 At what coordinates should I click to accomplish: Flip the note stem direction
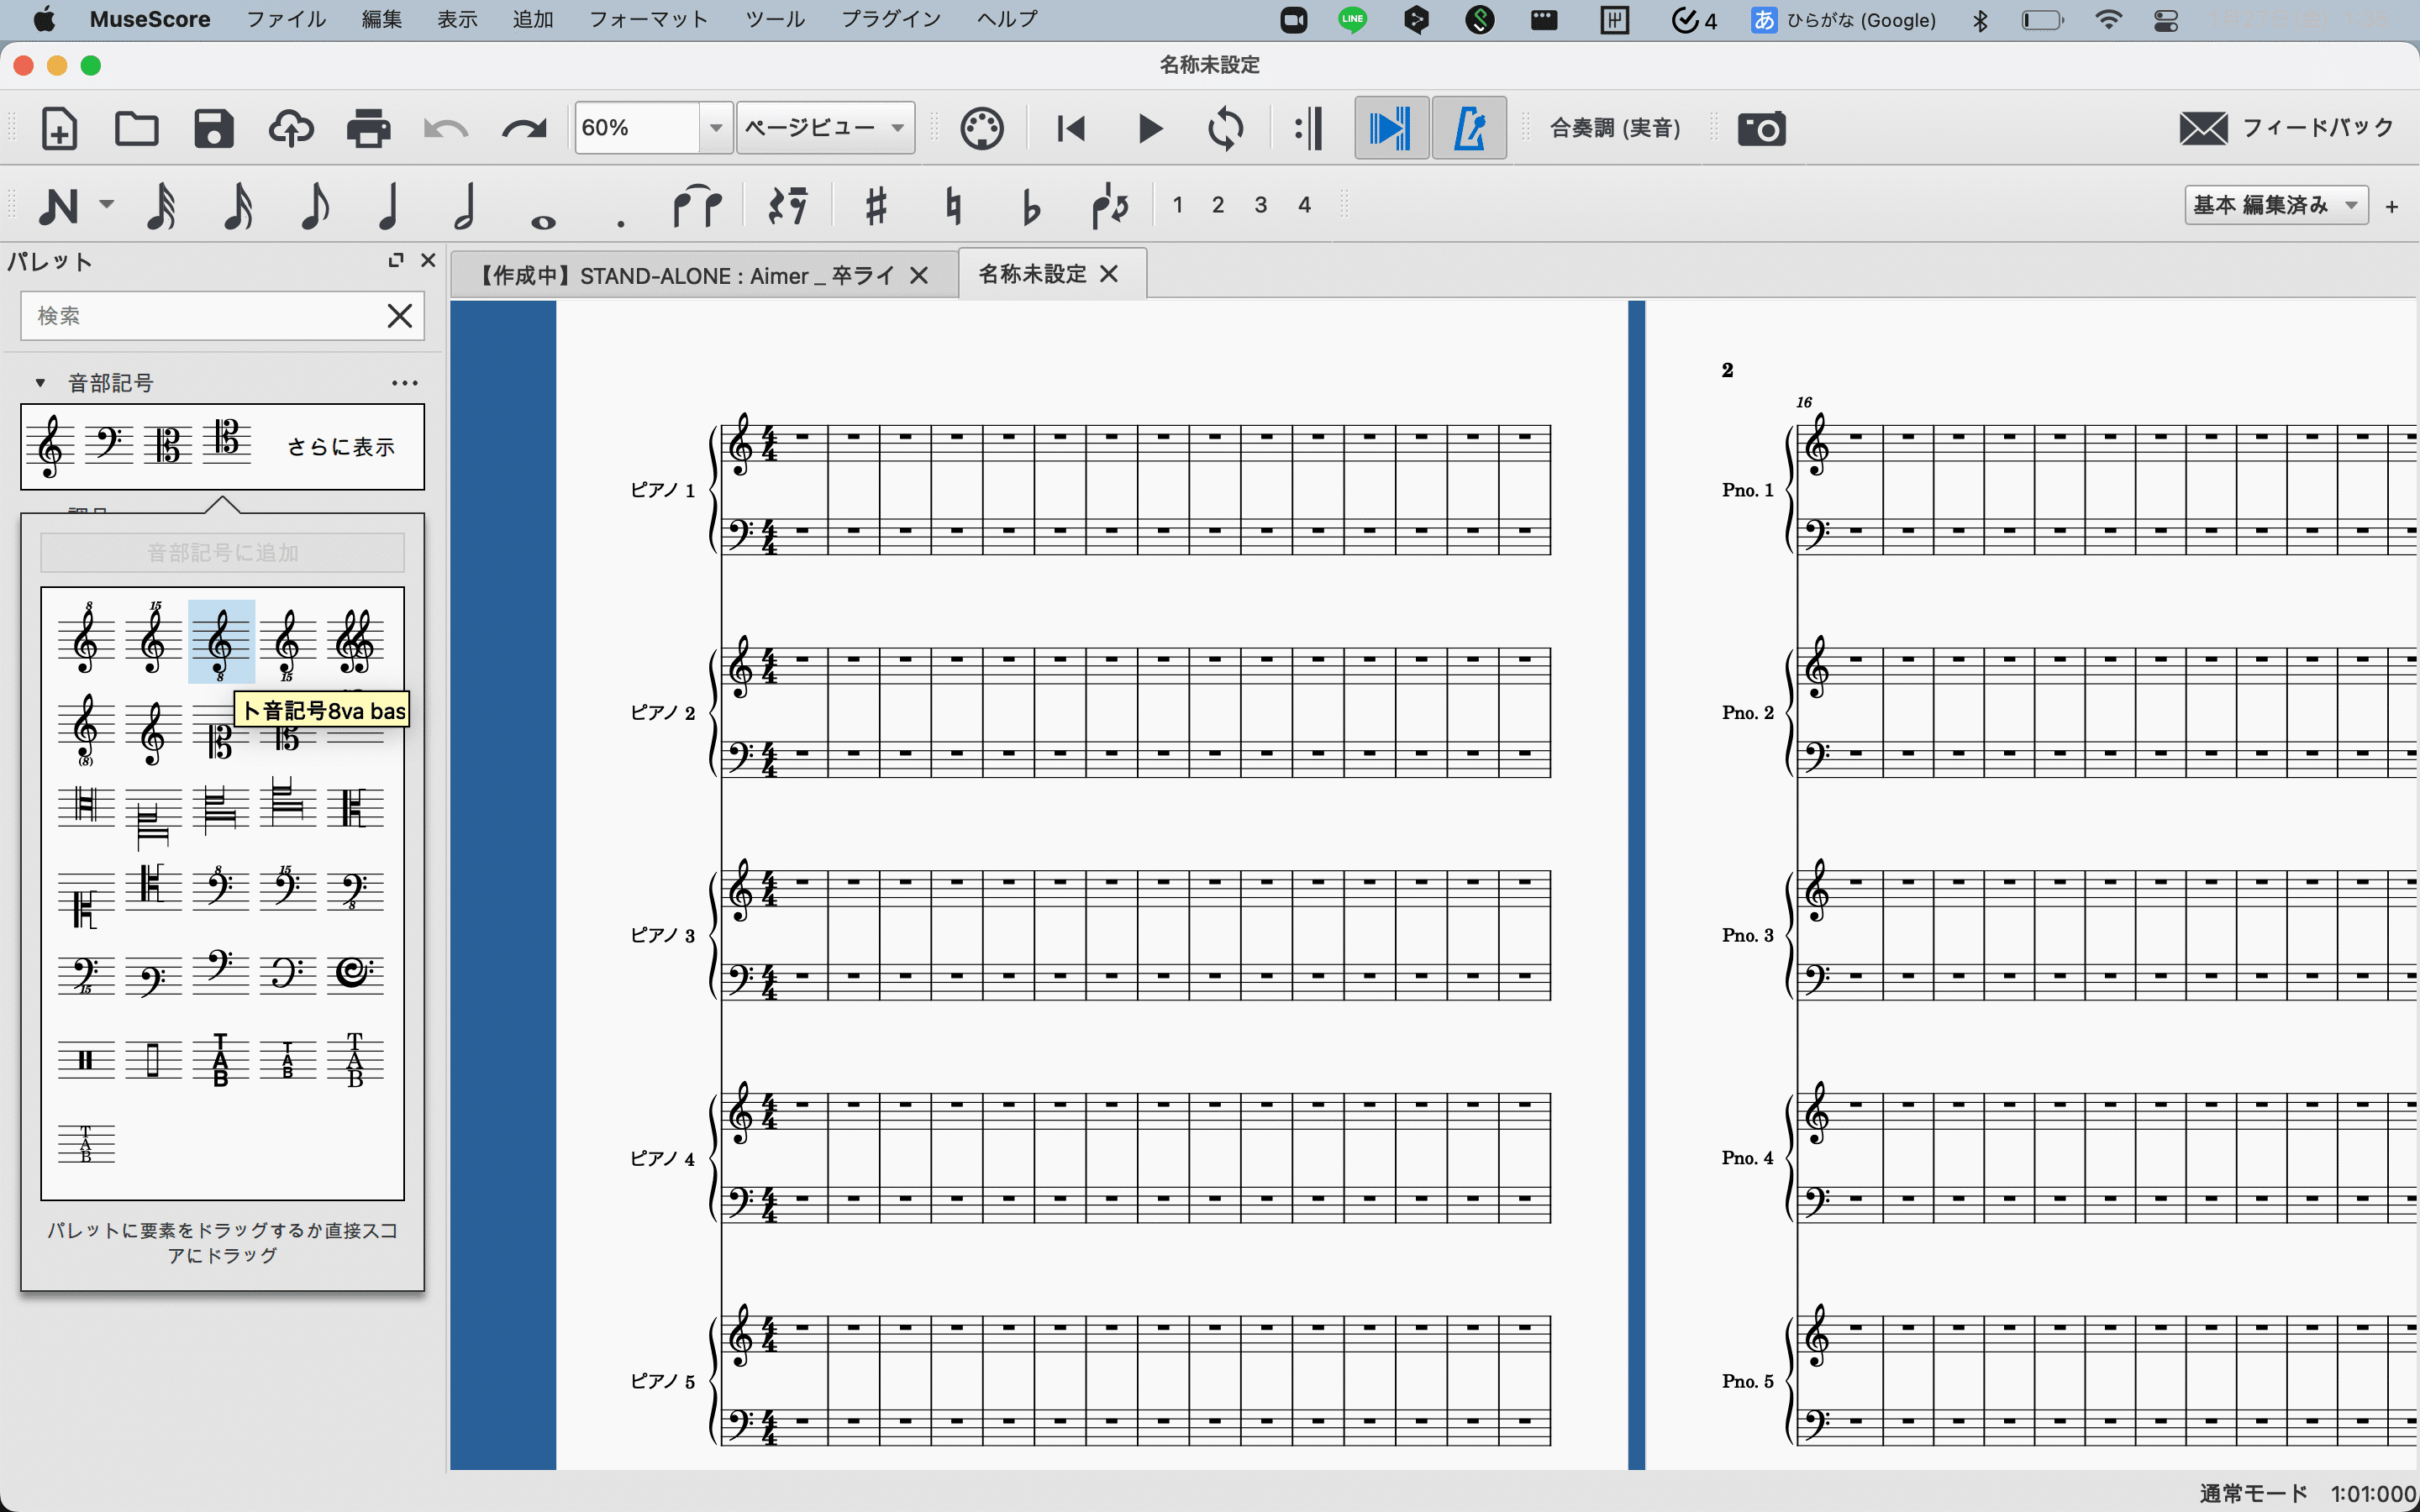[x=1110, y=206]
